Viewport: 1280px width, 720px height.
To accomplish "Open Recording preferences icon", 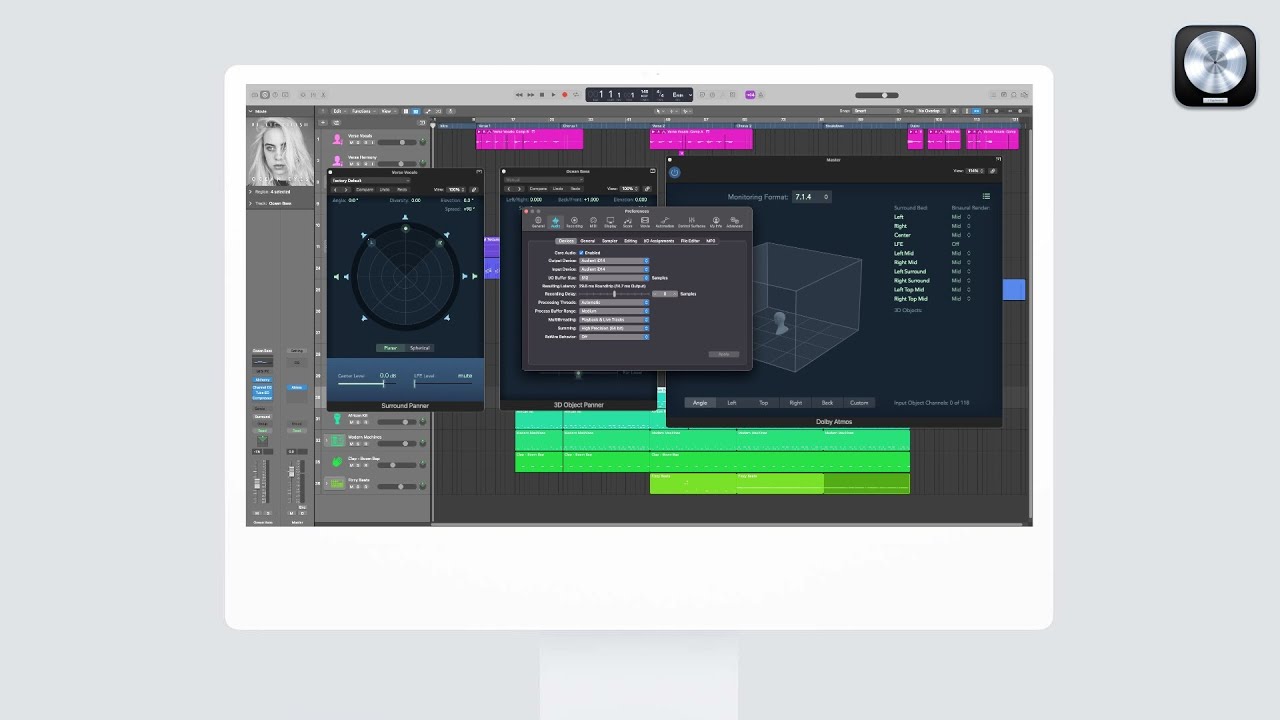I will tap(574, 222).
